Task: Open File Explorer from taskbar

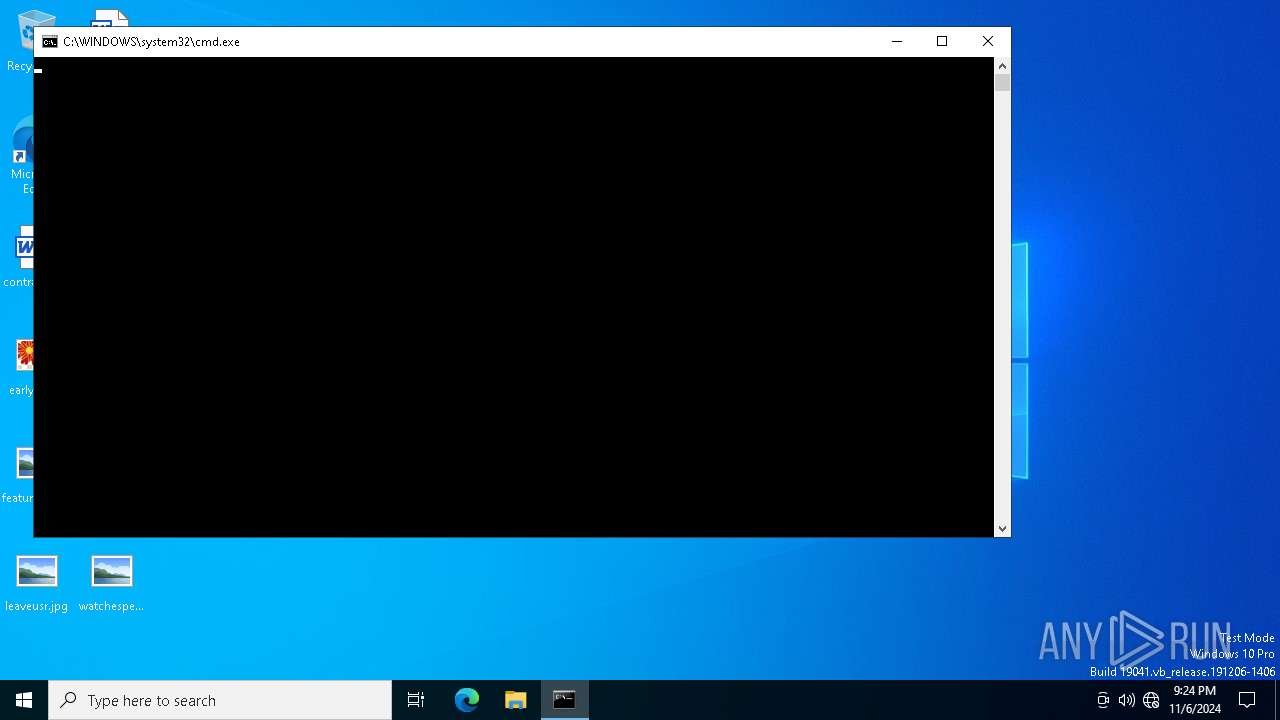Action: [x=516, y=700]
